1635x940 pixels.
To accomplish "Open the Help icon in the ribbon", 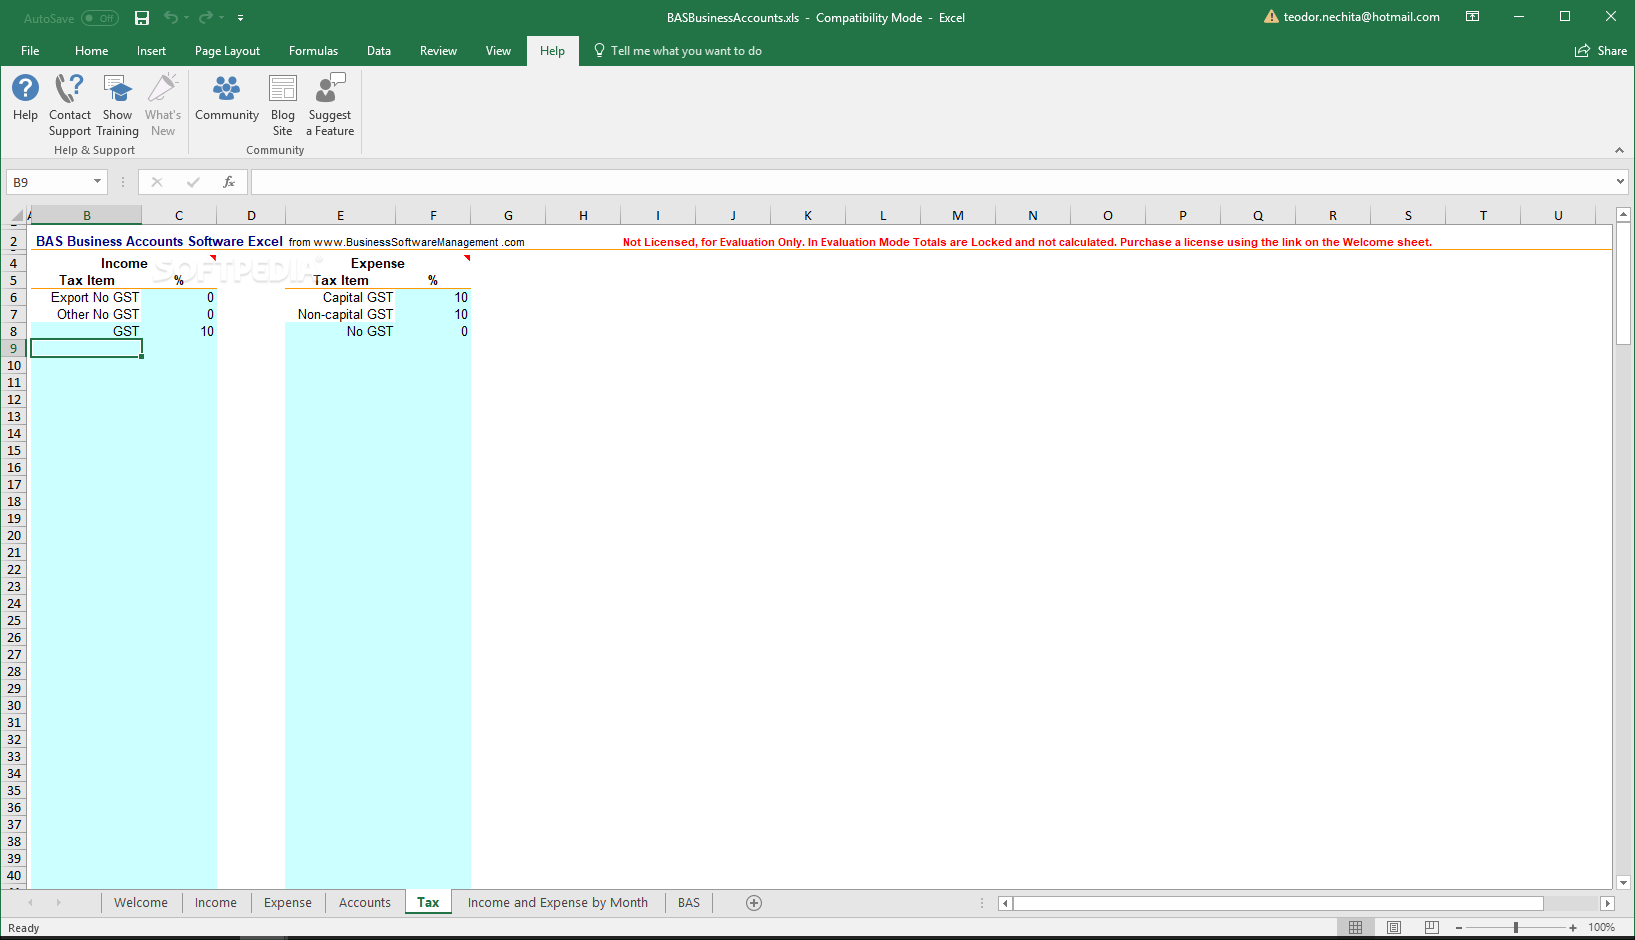I will [x=25, y=98].
